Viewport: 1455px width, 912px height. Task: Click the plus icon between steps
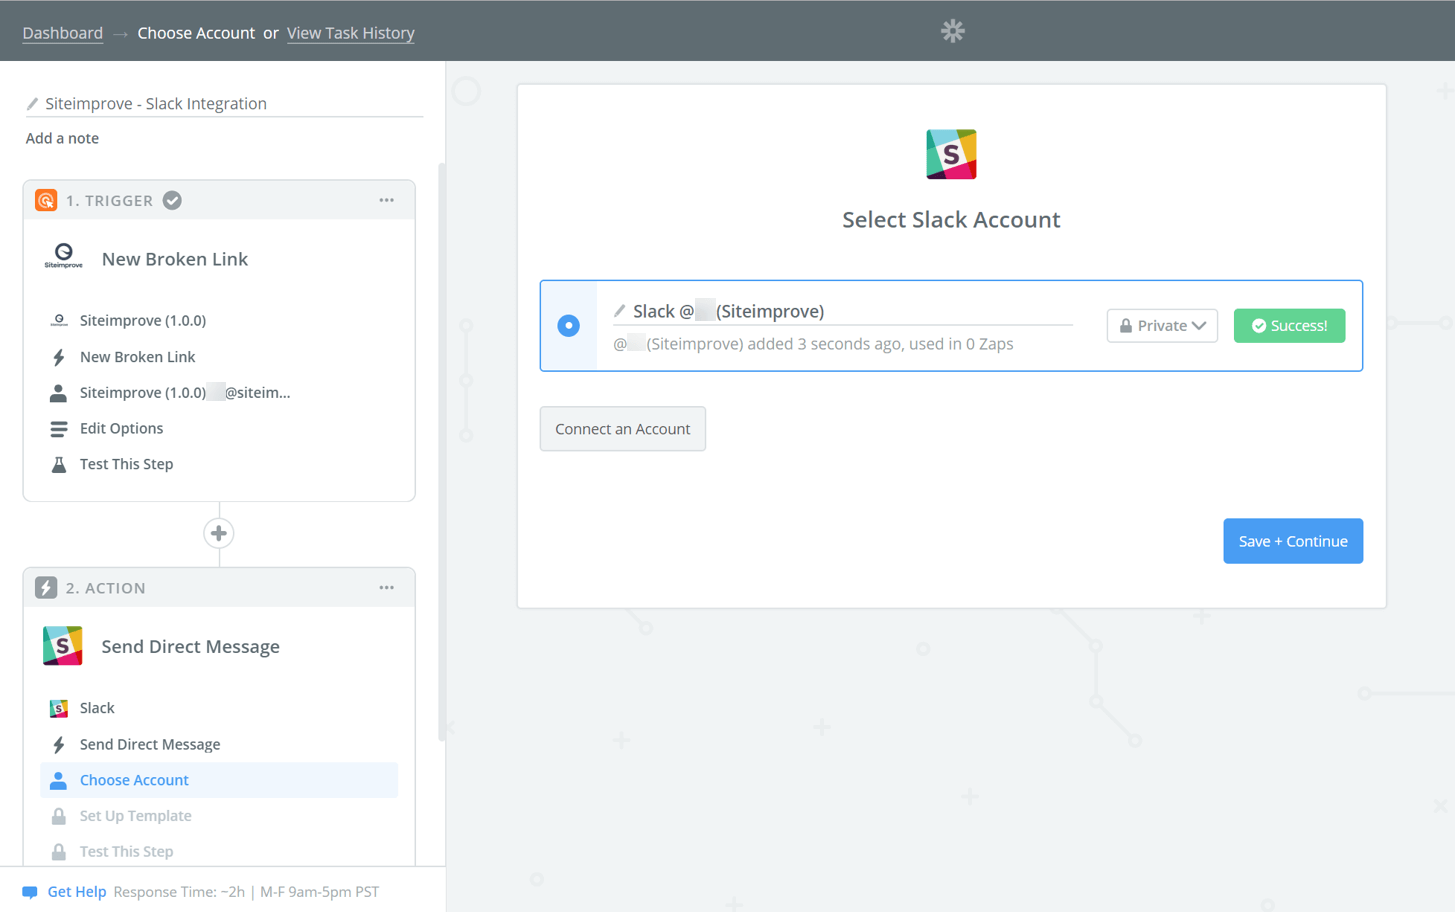[x=219, y=533]
